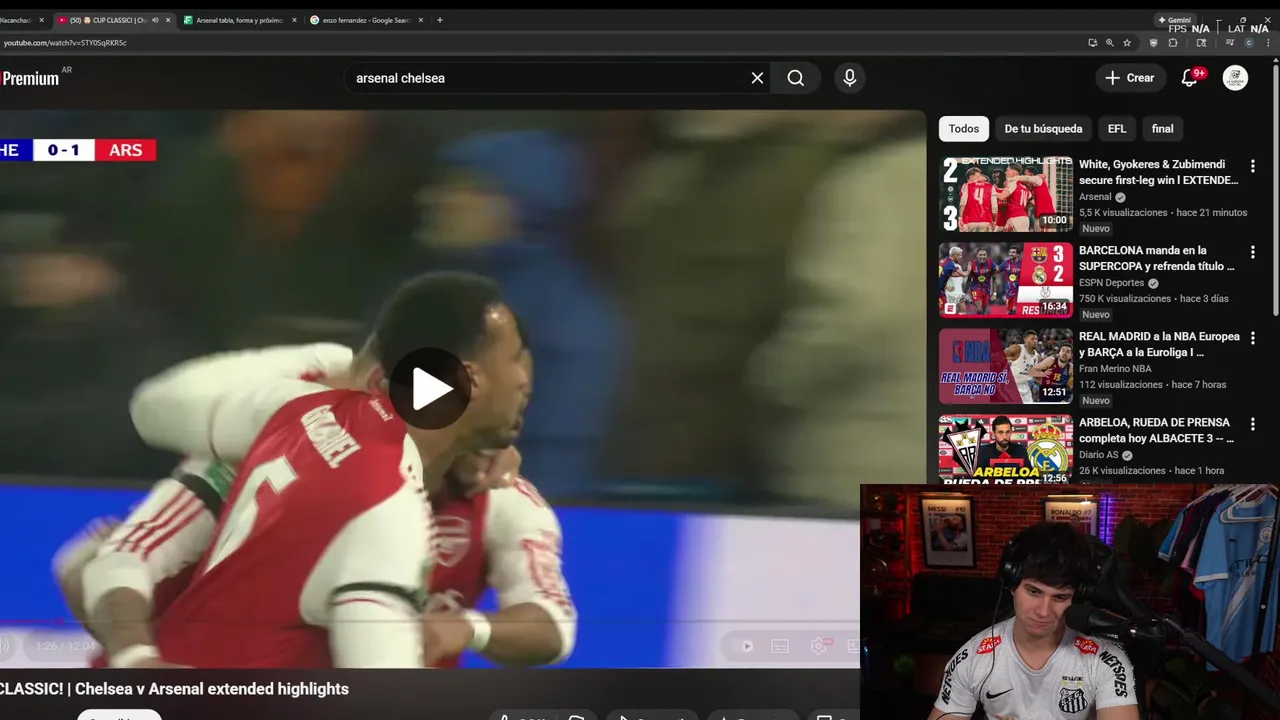Bookmark this page with the star
This screenshot has width=1280, height=720.
click(1127, 43)
